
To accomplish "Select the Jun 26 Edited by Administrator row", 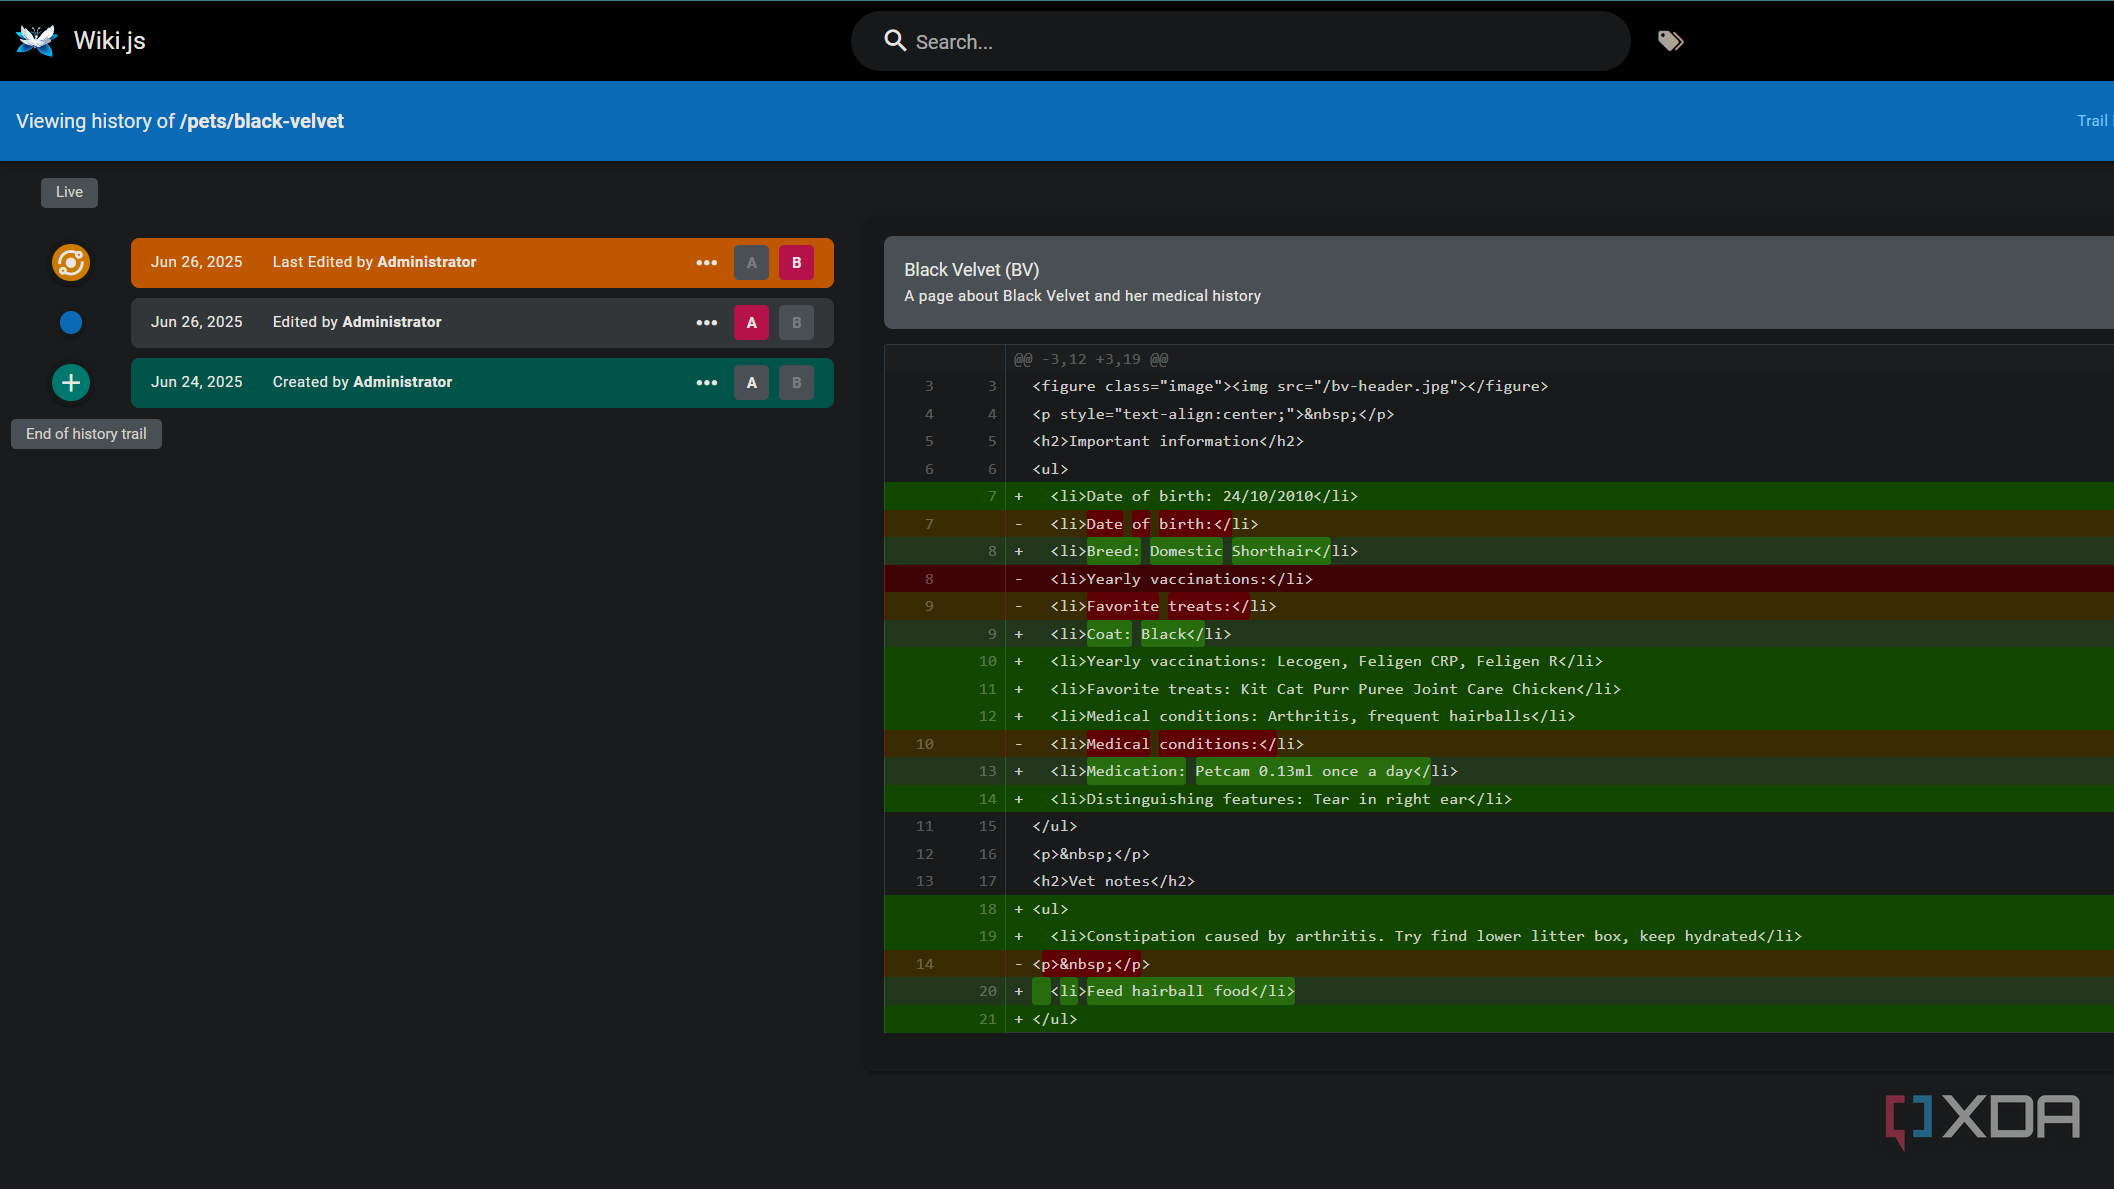I will (x=482, y=323).
